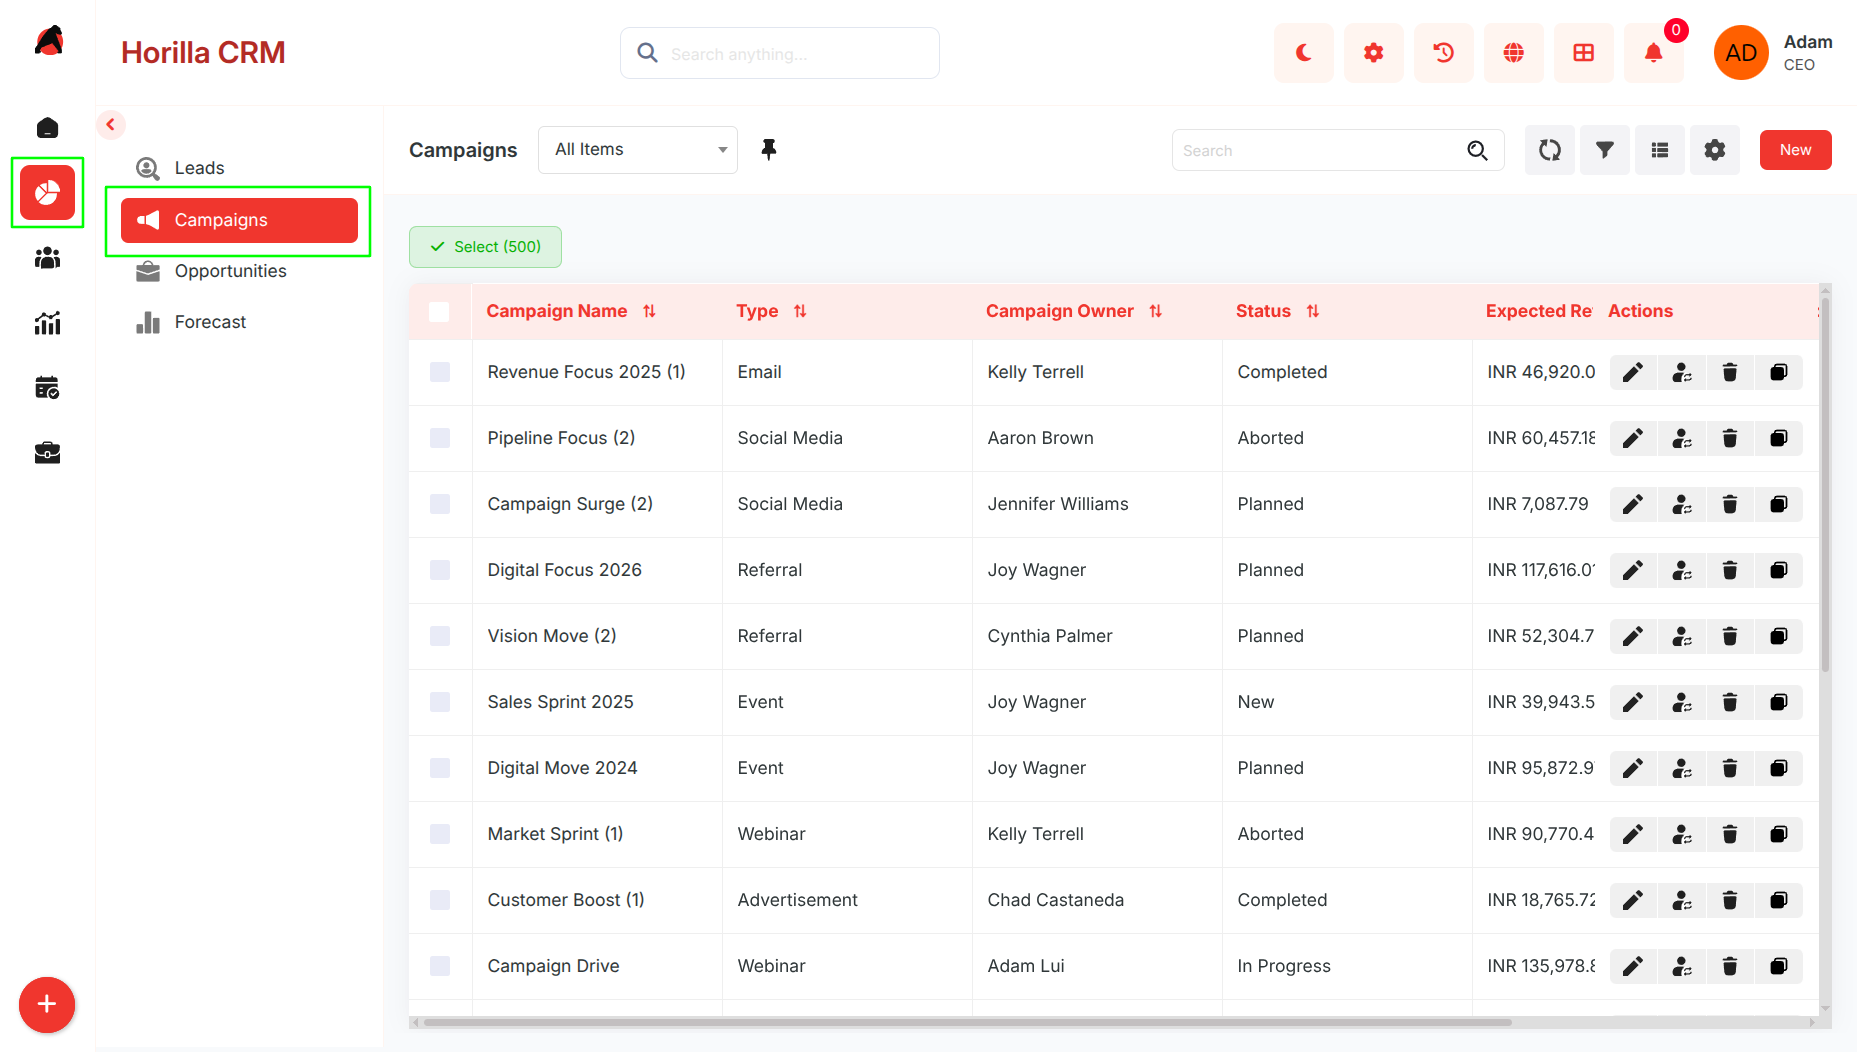Open table column settings gear
Screen dimensions: 1857x1052
[1714, 150]
